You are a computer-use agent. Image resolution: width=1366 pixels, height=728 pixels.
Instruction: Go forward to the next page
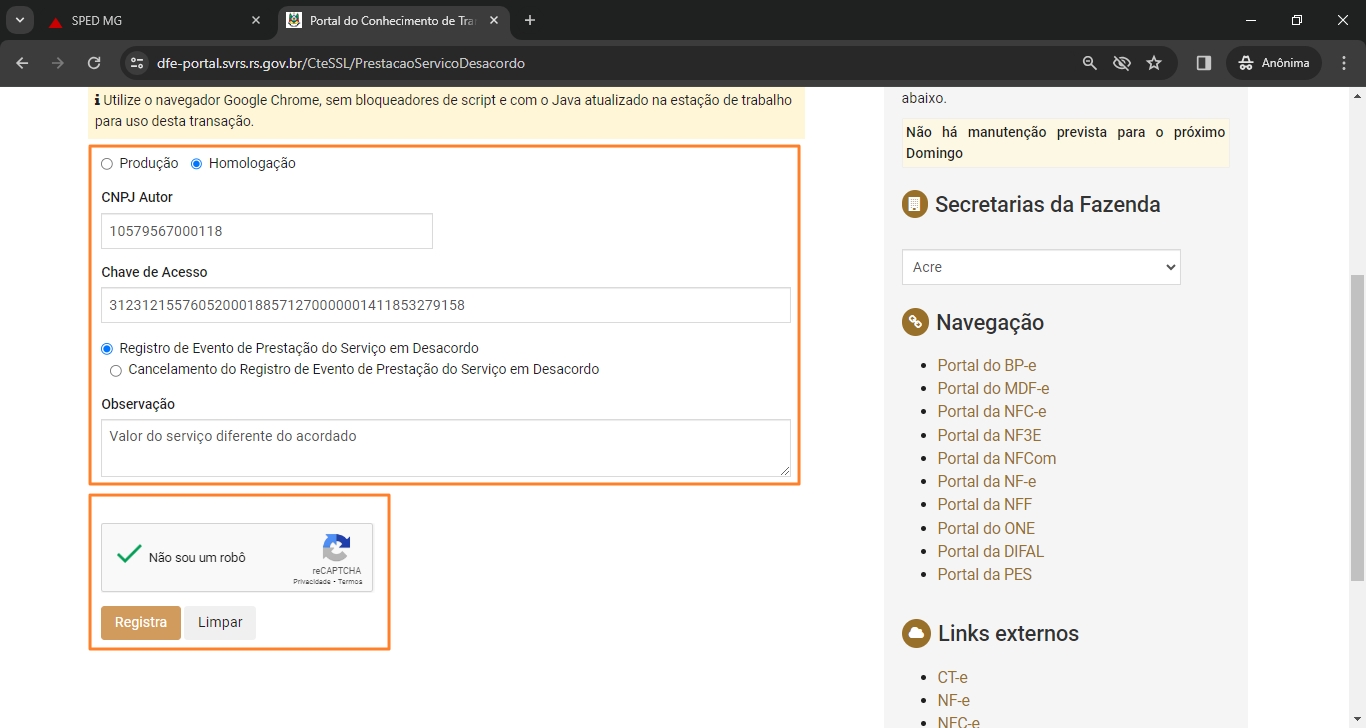click(x=58, y=63)
